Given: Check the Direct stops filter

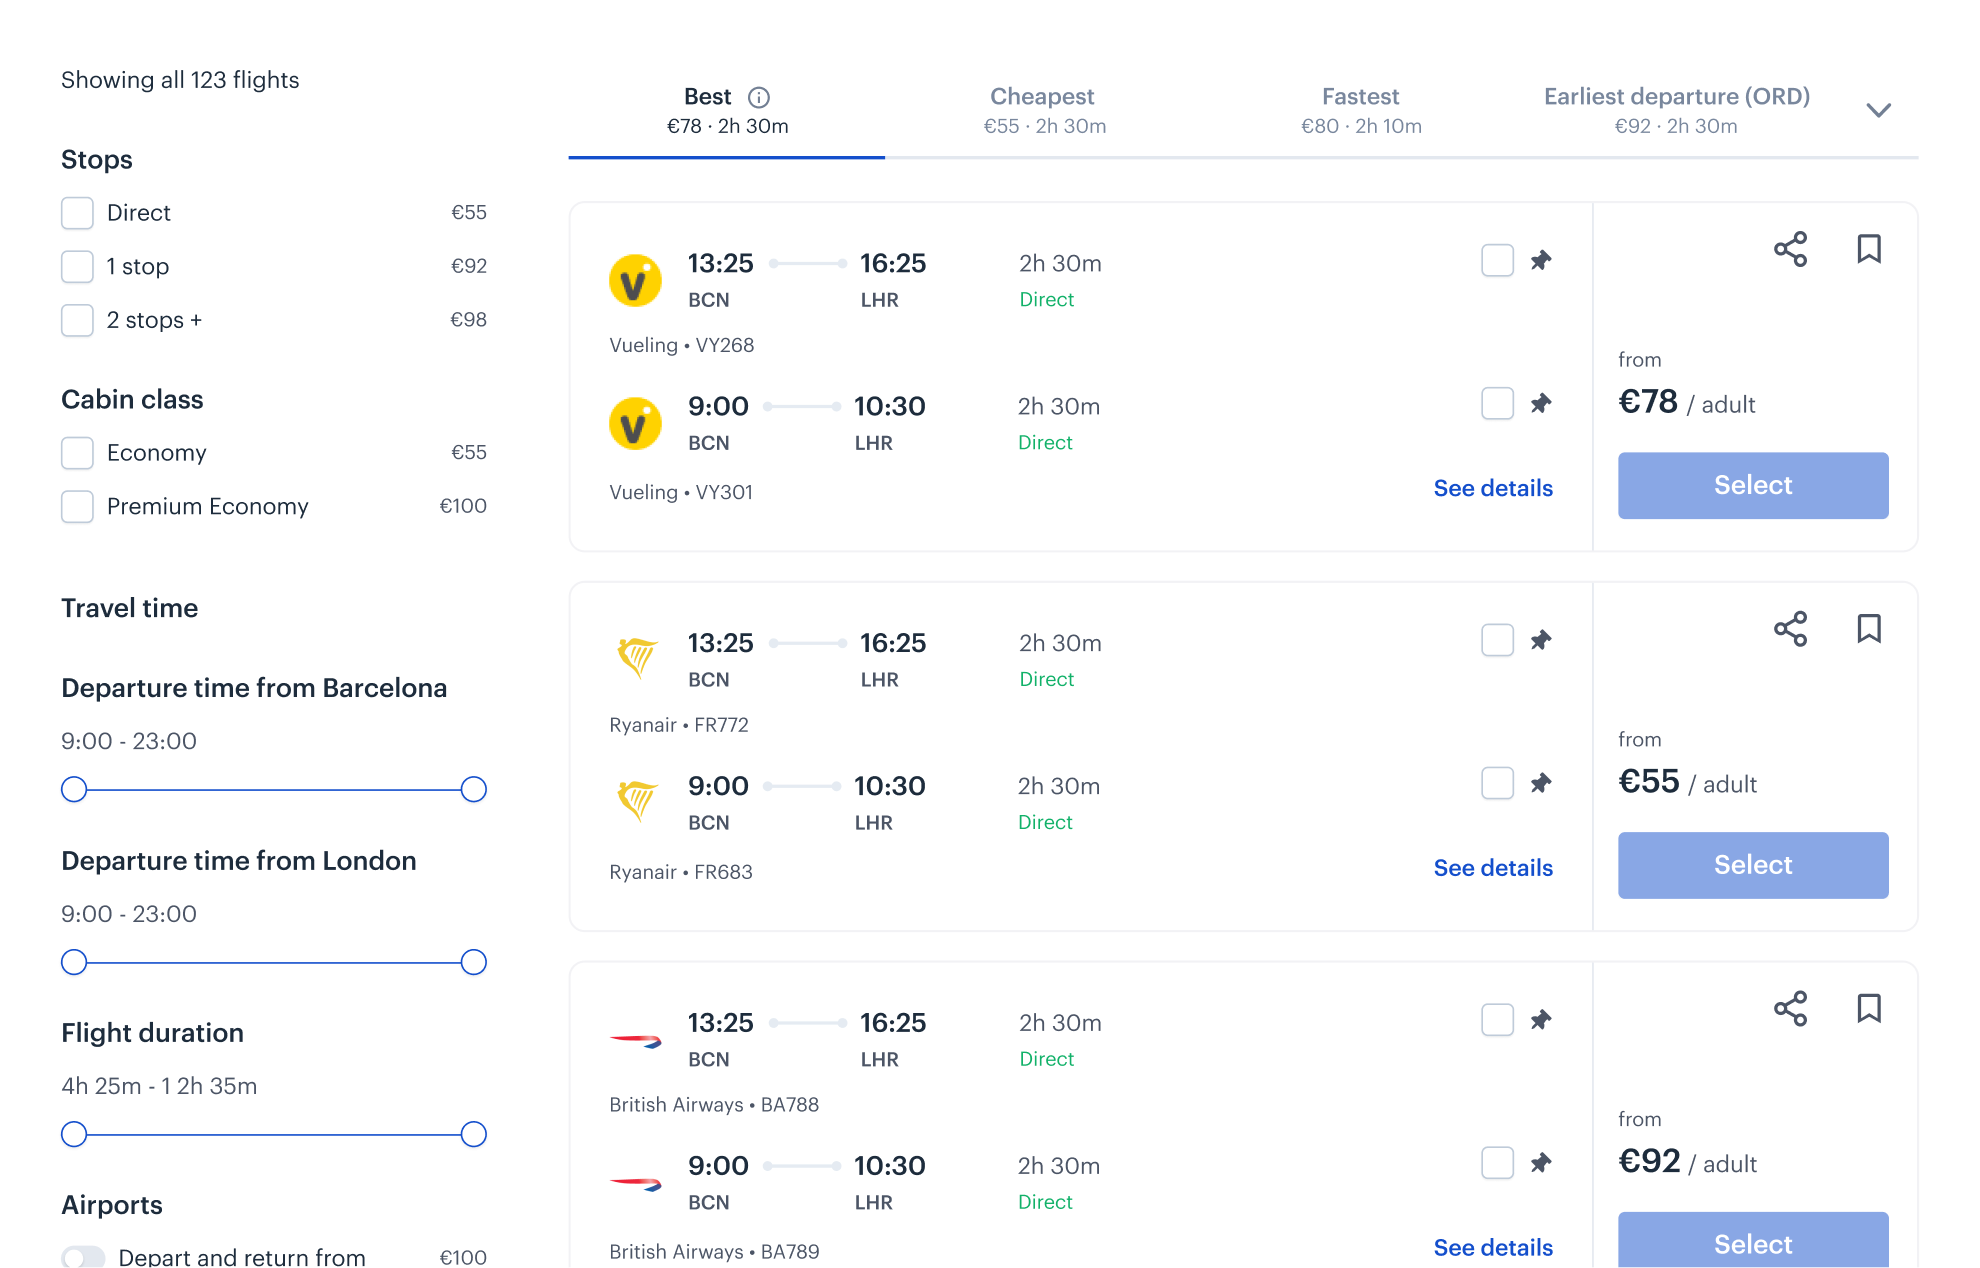Looking at the screenshot, I should (x=77, y=213).
